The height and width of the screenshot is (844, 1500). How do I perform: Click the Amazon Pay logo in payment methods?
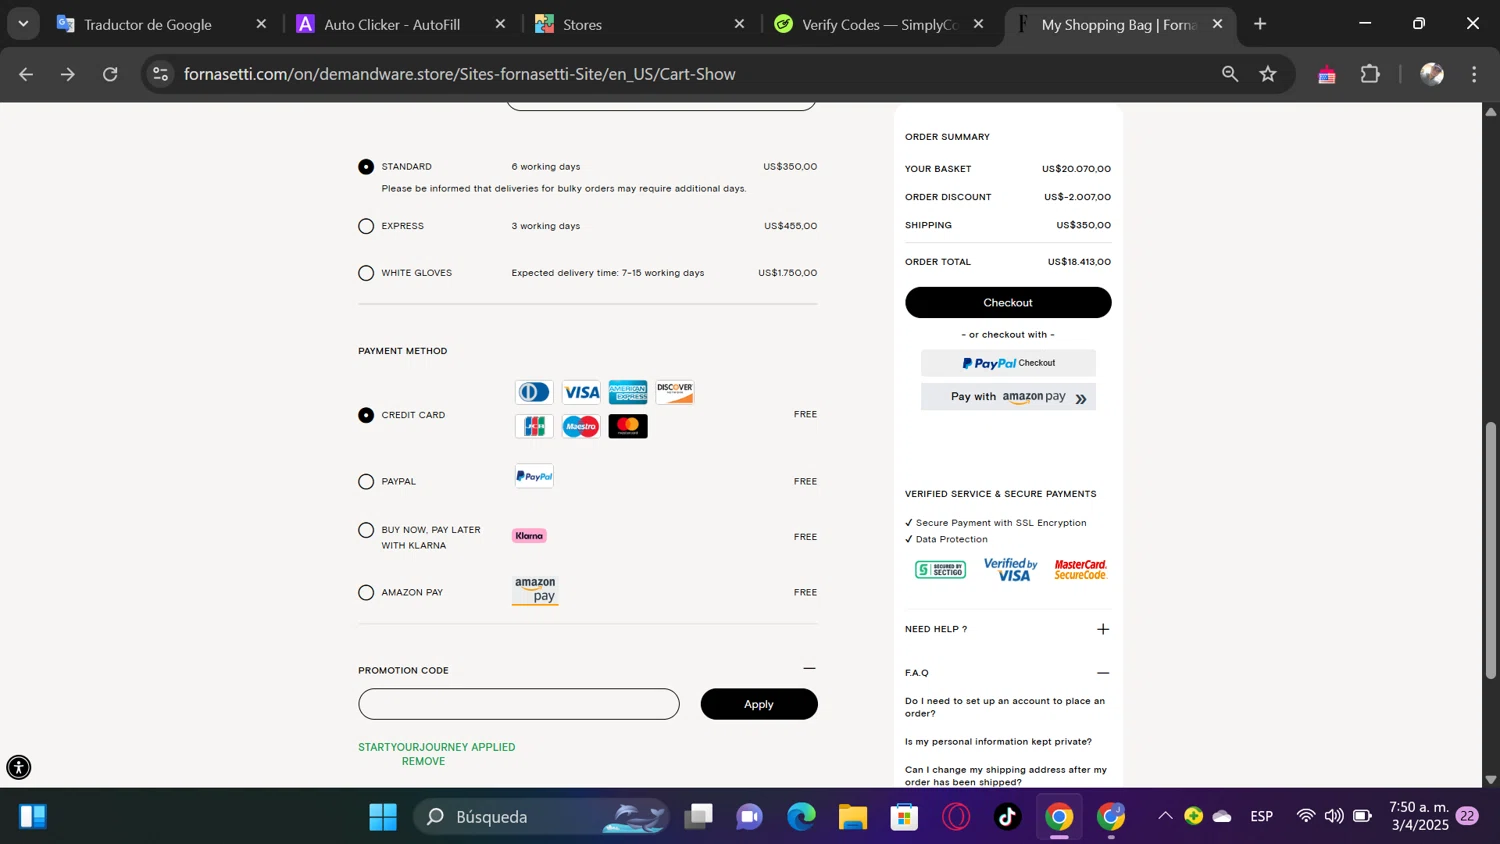535,591
